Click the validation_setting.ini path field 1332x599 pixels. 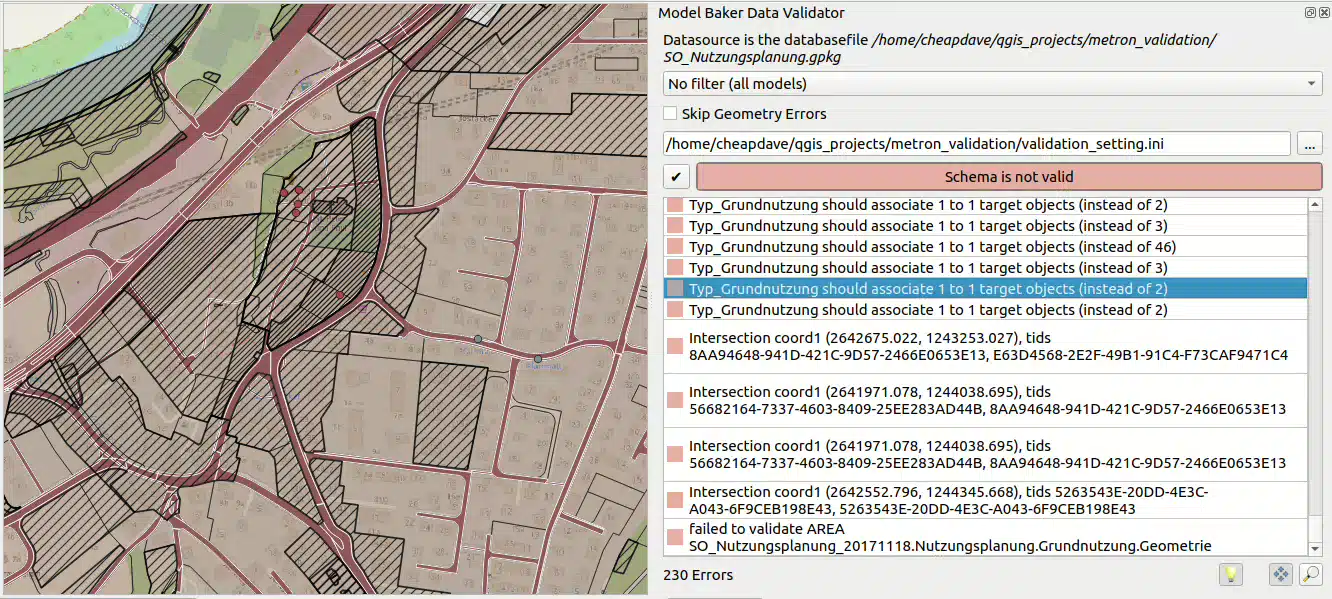click(x=976, y=144)
